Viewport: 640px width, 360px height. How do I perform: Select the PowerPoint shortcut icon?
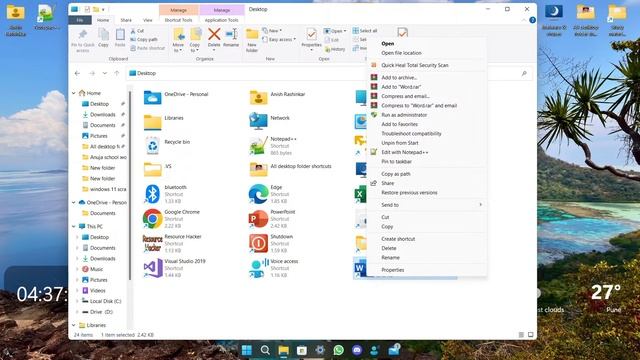pyautogui.click(x=258, y=219)
